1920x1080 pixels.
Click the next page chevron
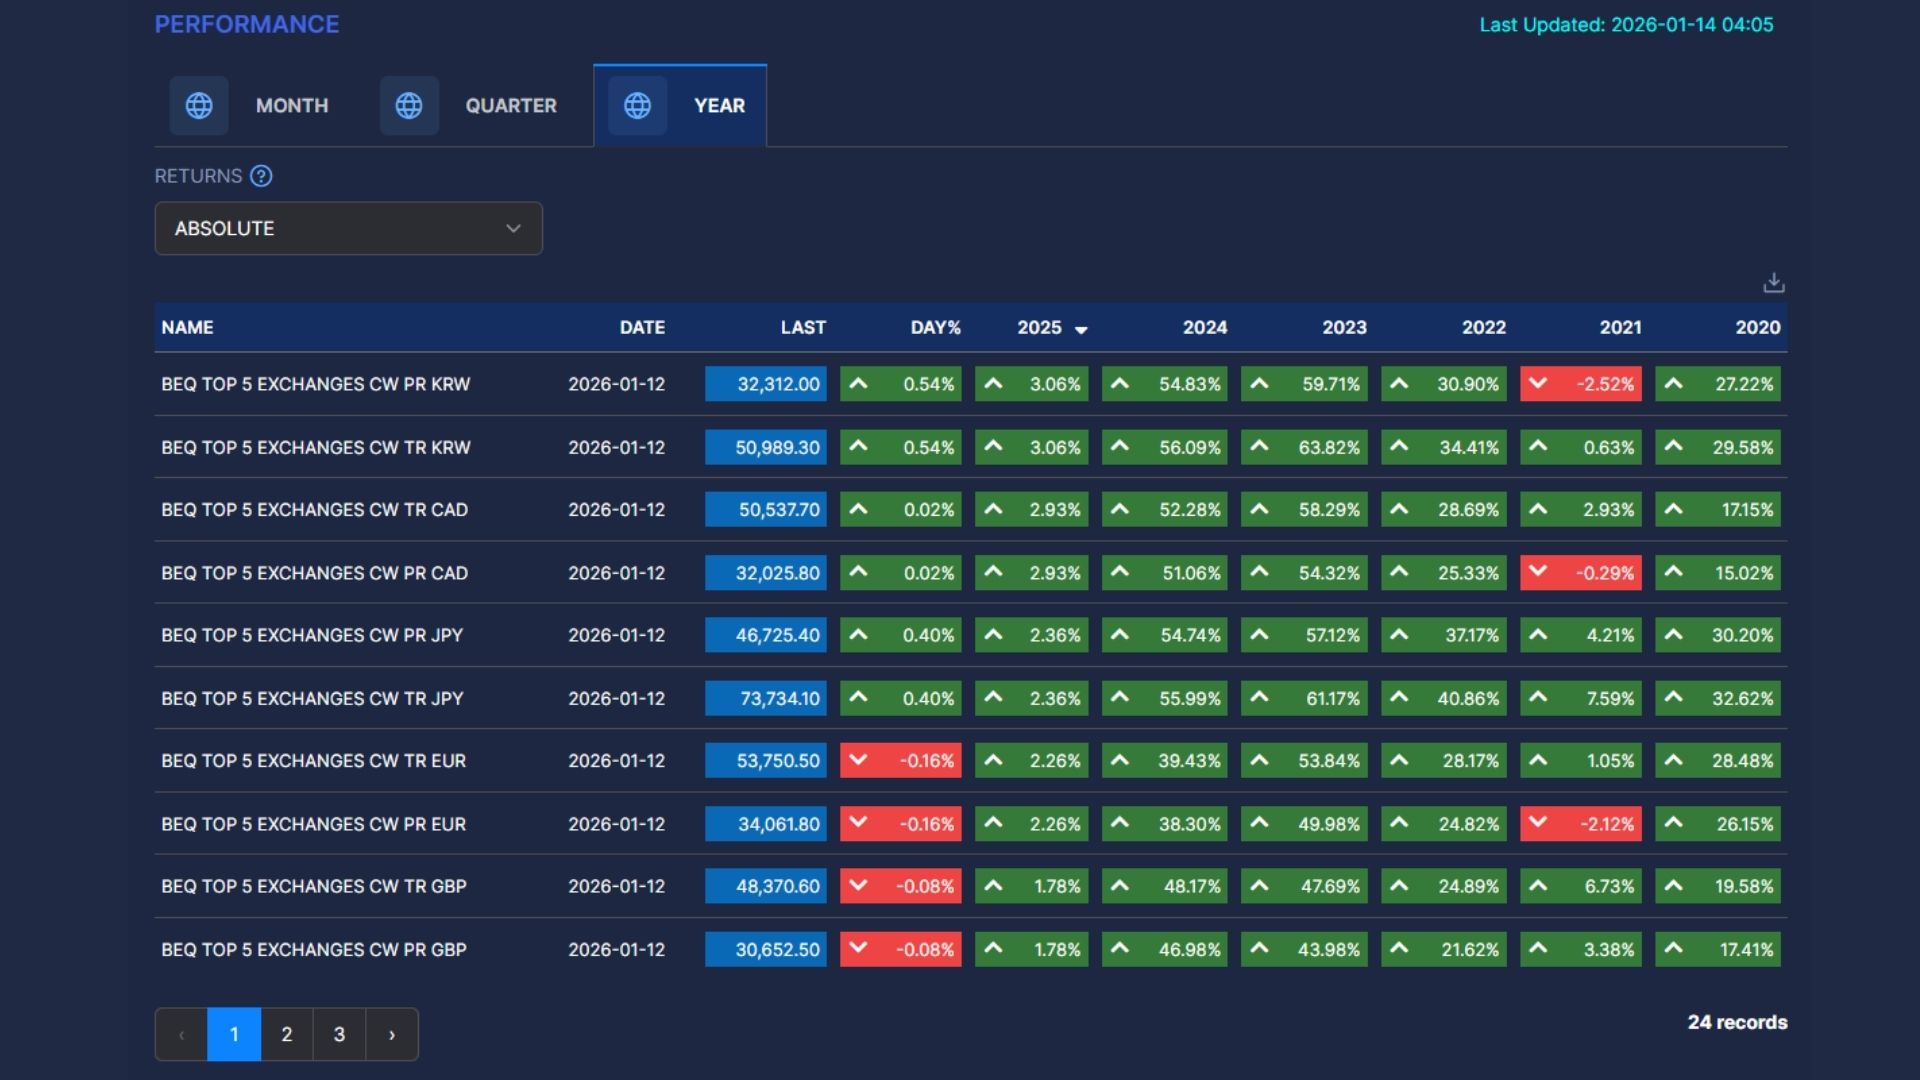click(392, 1034)
